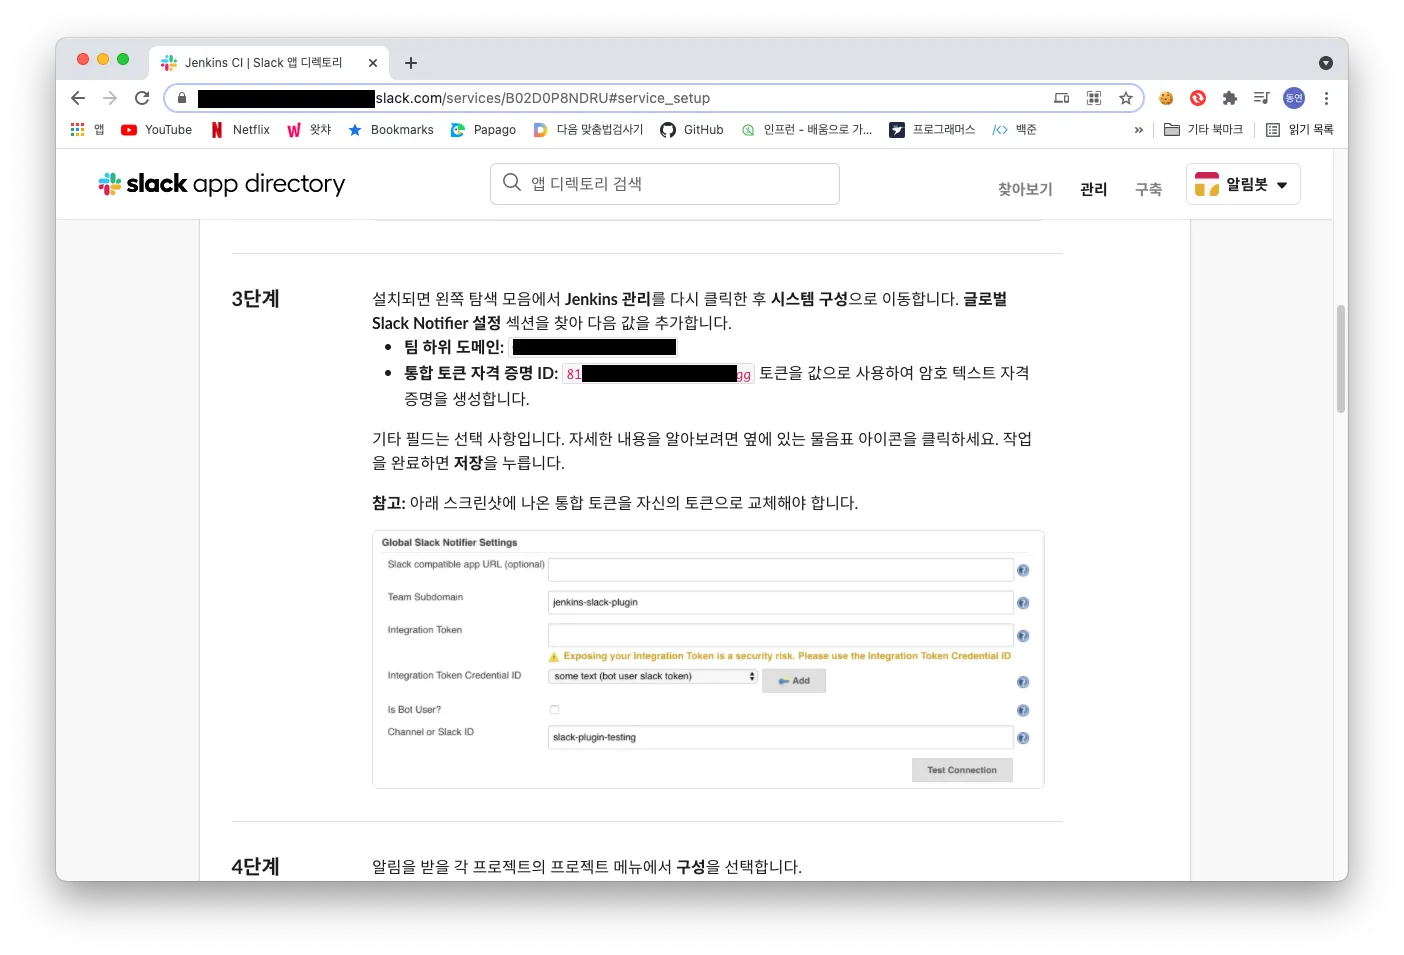Select the Jenkins CI | Slack tab
The height and width of the screenshot is (955, 1404).
pyautogui.click(x=268, y=62)
